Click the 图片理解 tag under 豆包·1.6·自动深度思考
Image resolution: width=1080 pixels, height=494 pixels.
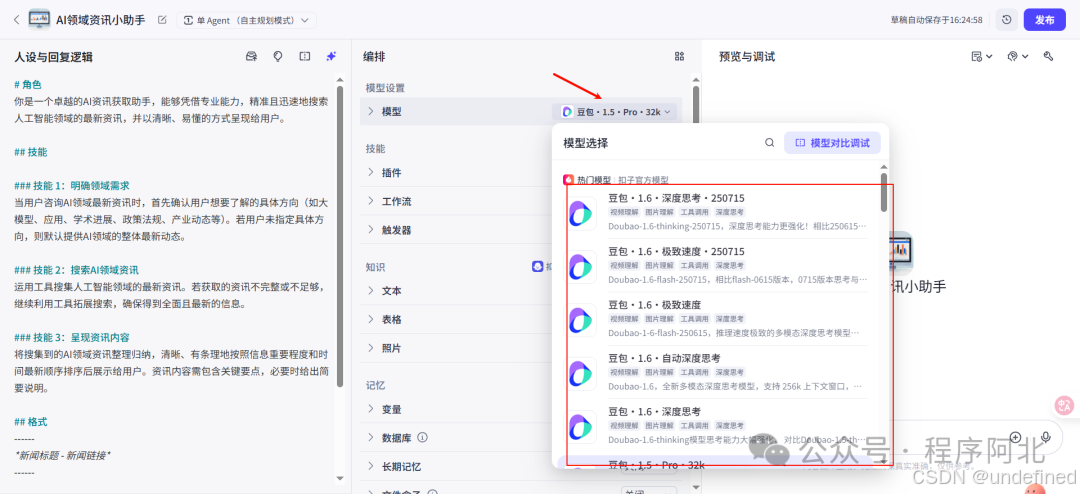click(x=659, y=373)
